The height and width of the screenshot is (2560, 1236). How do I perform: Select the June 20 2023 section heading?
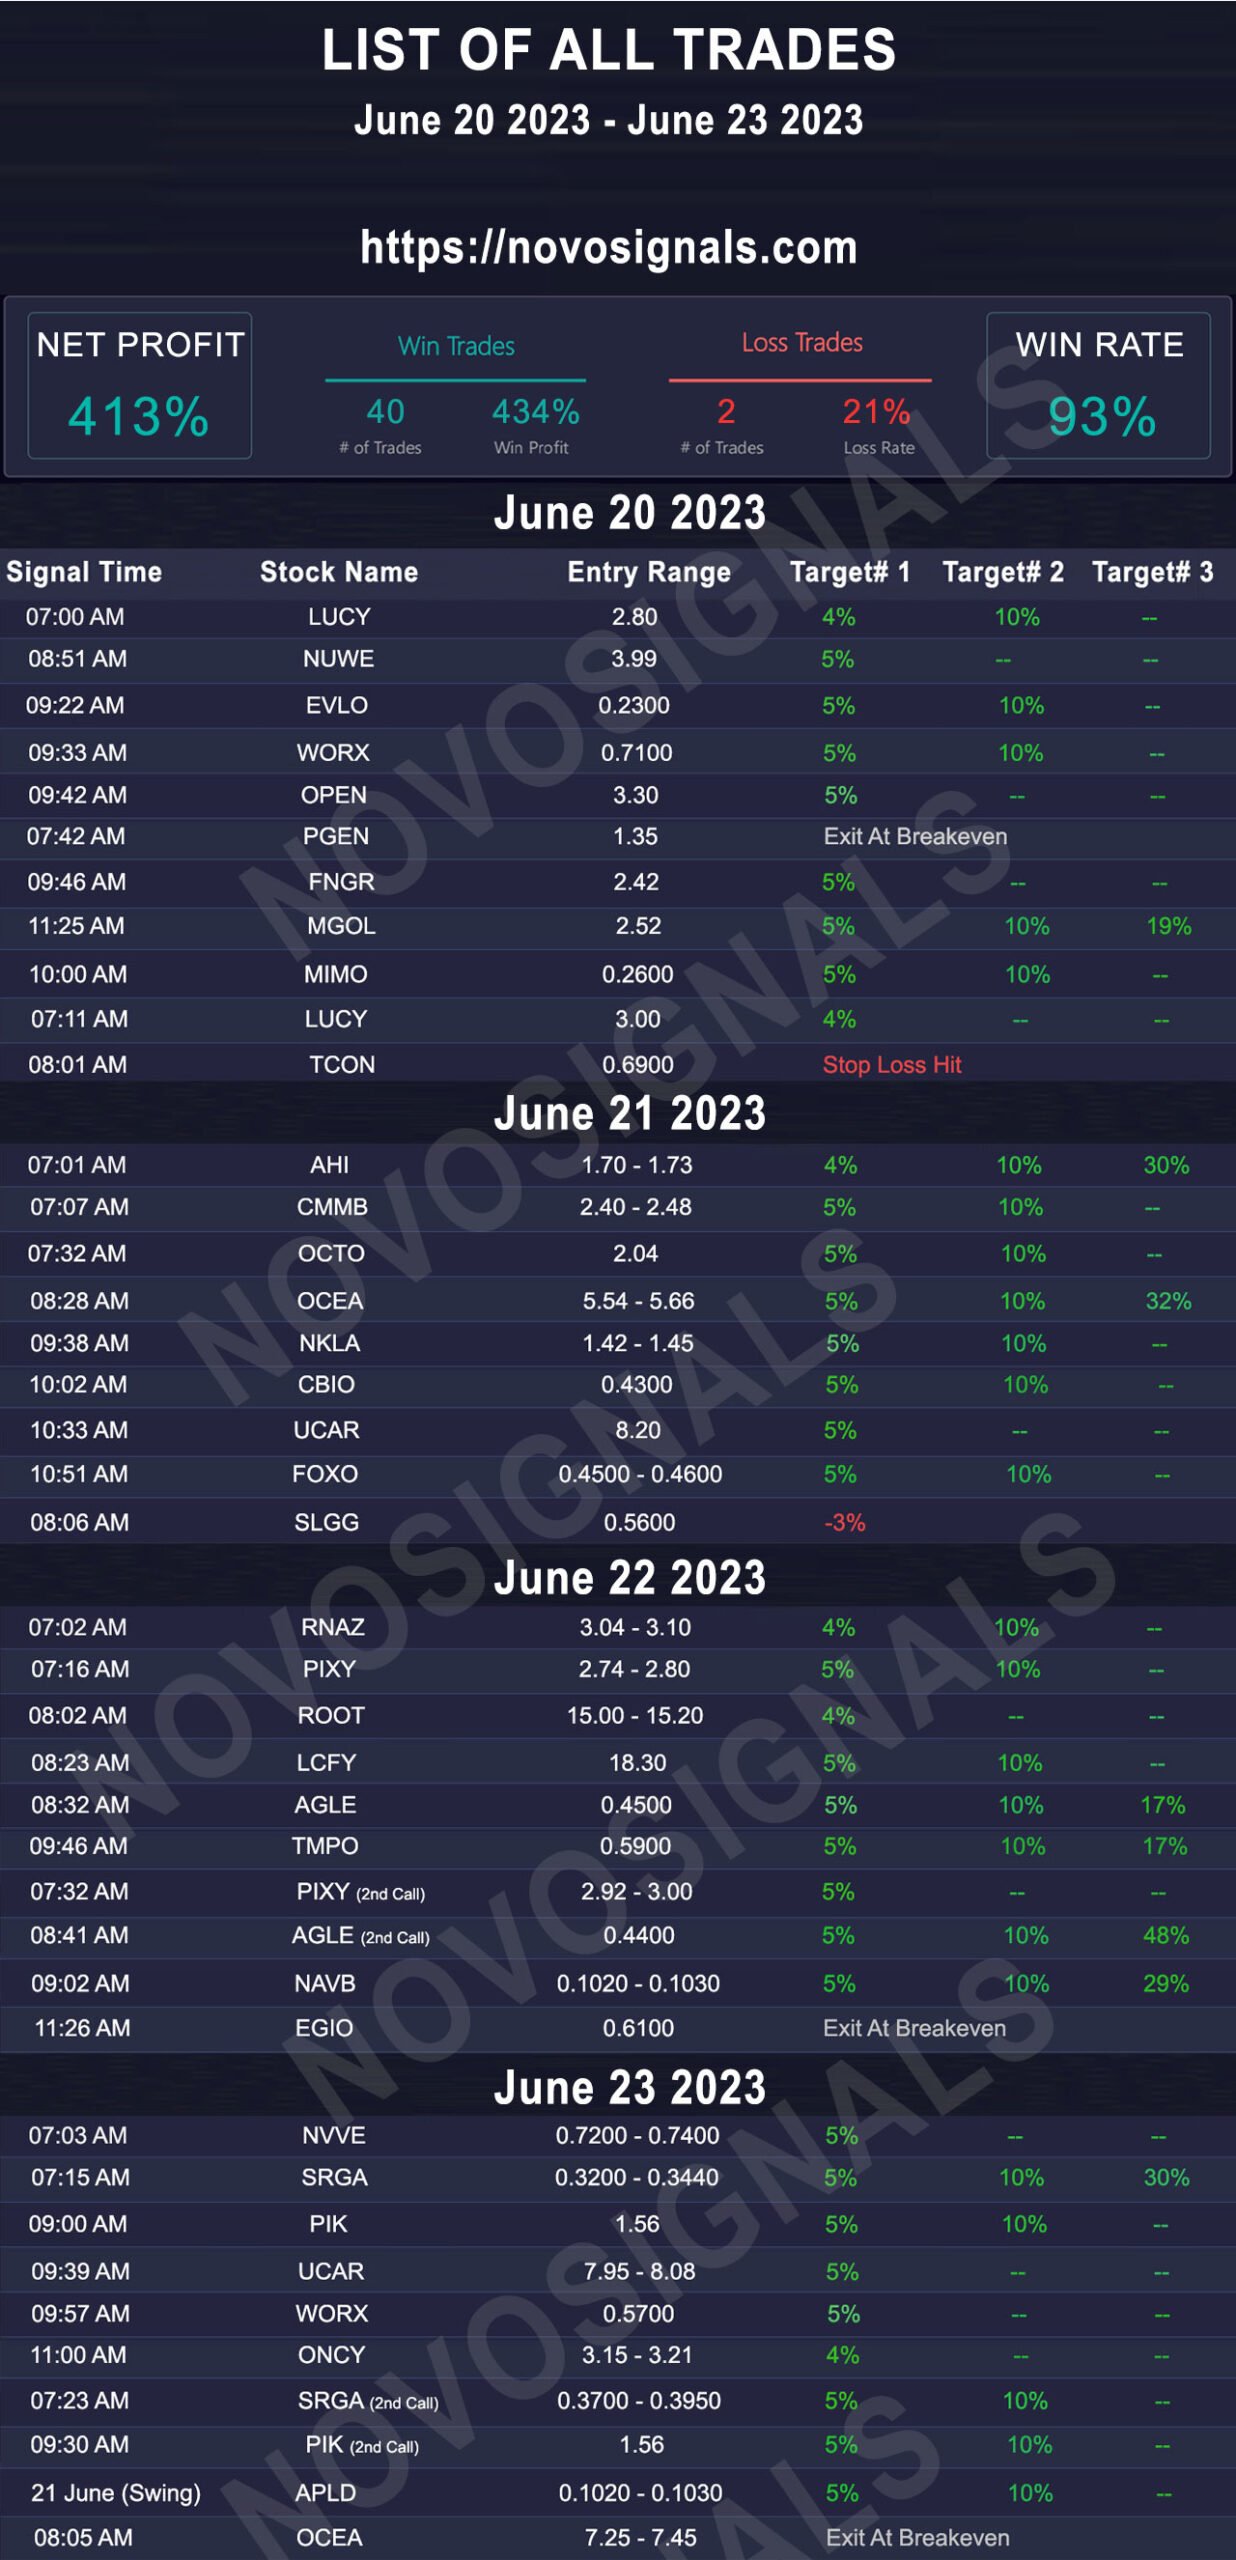click(629, 513)
